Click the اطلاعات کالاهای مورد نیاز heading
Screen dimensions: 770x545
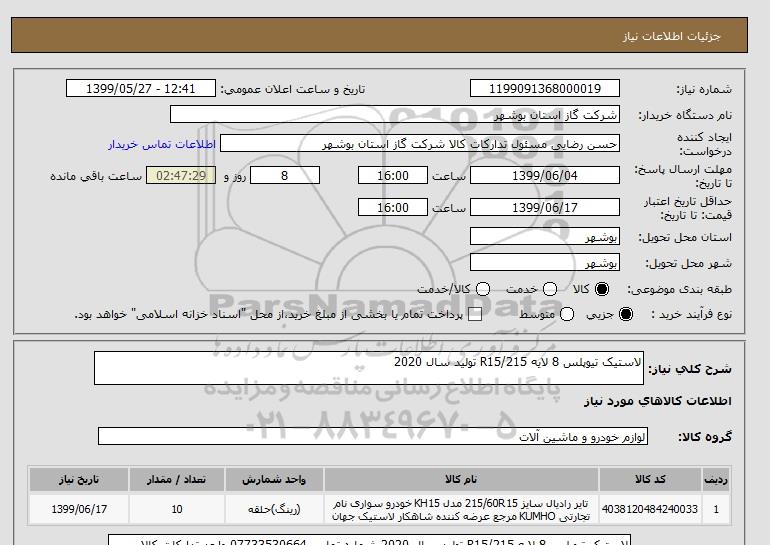[658, 401]
